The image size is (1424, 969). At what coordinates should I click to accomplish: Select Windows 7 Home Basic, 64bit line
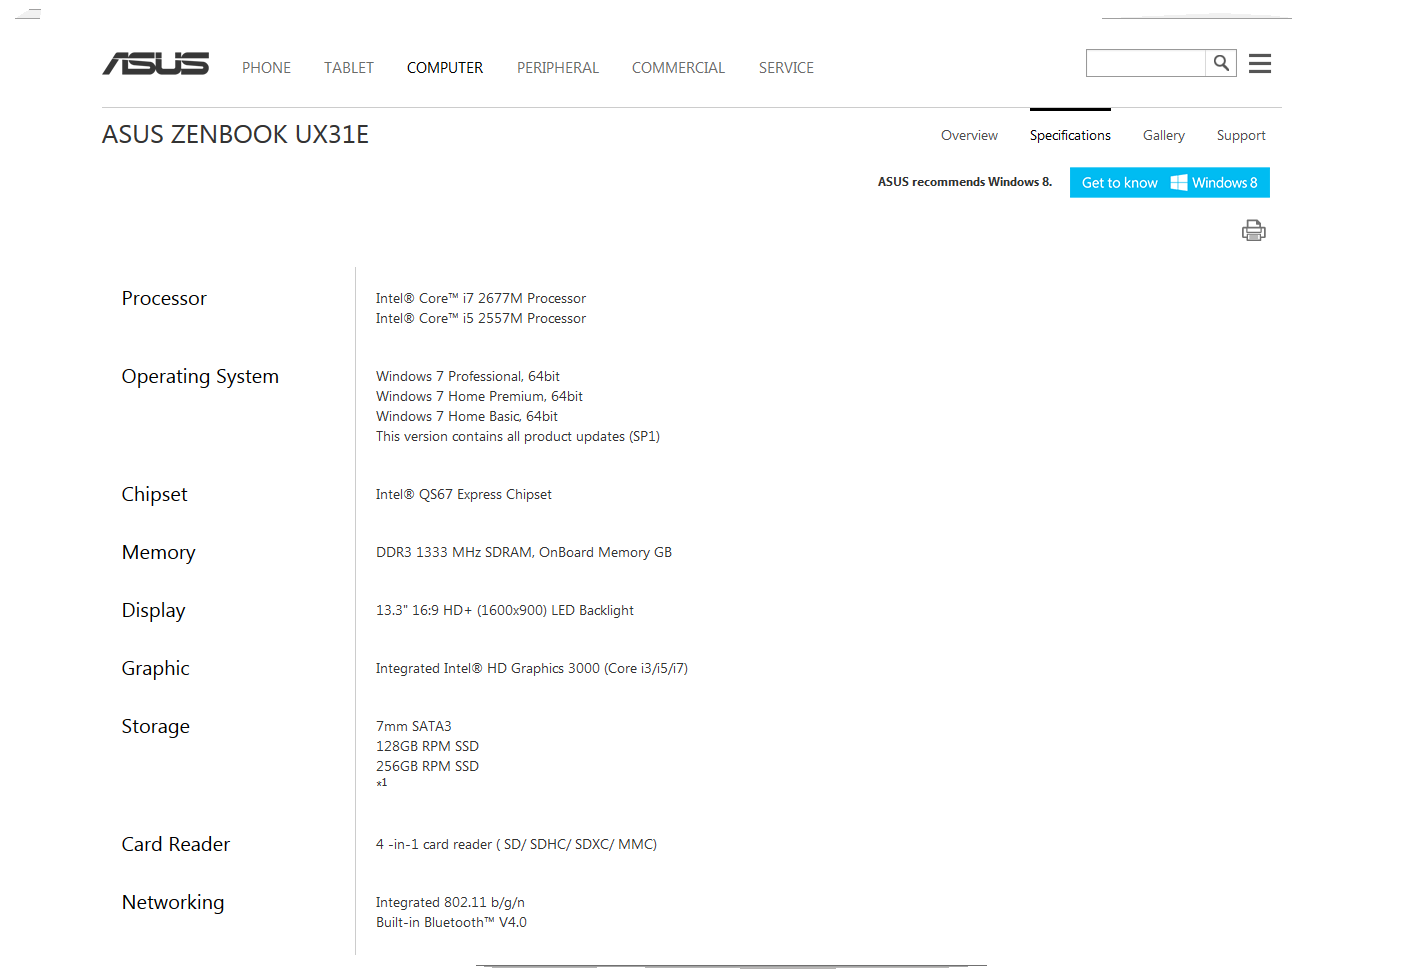[x=467, y=416]
